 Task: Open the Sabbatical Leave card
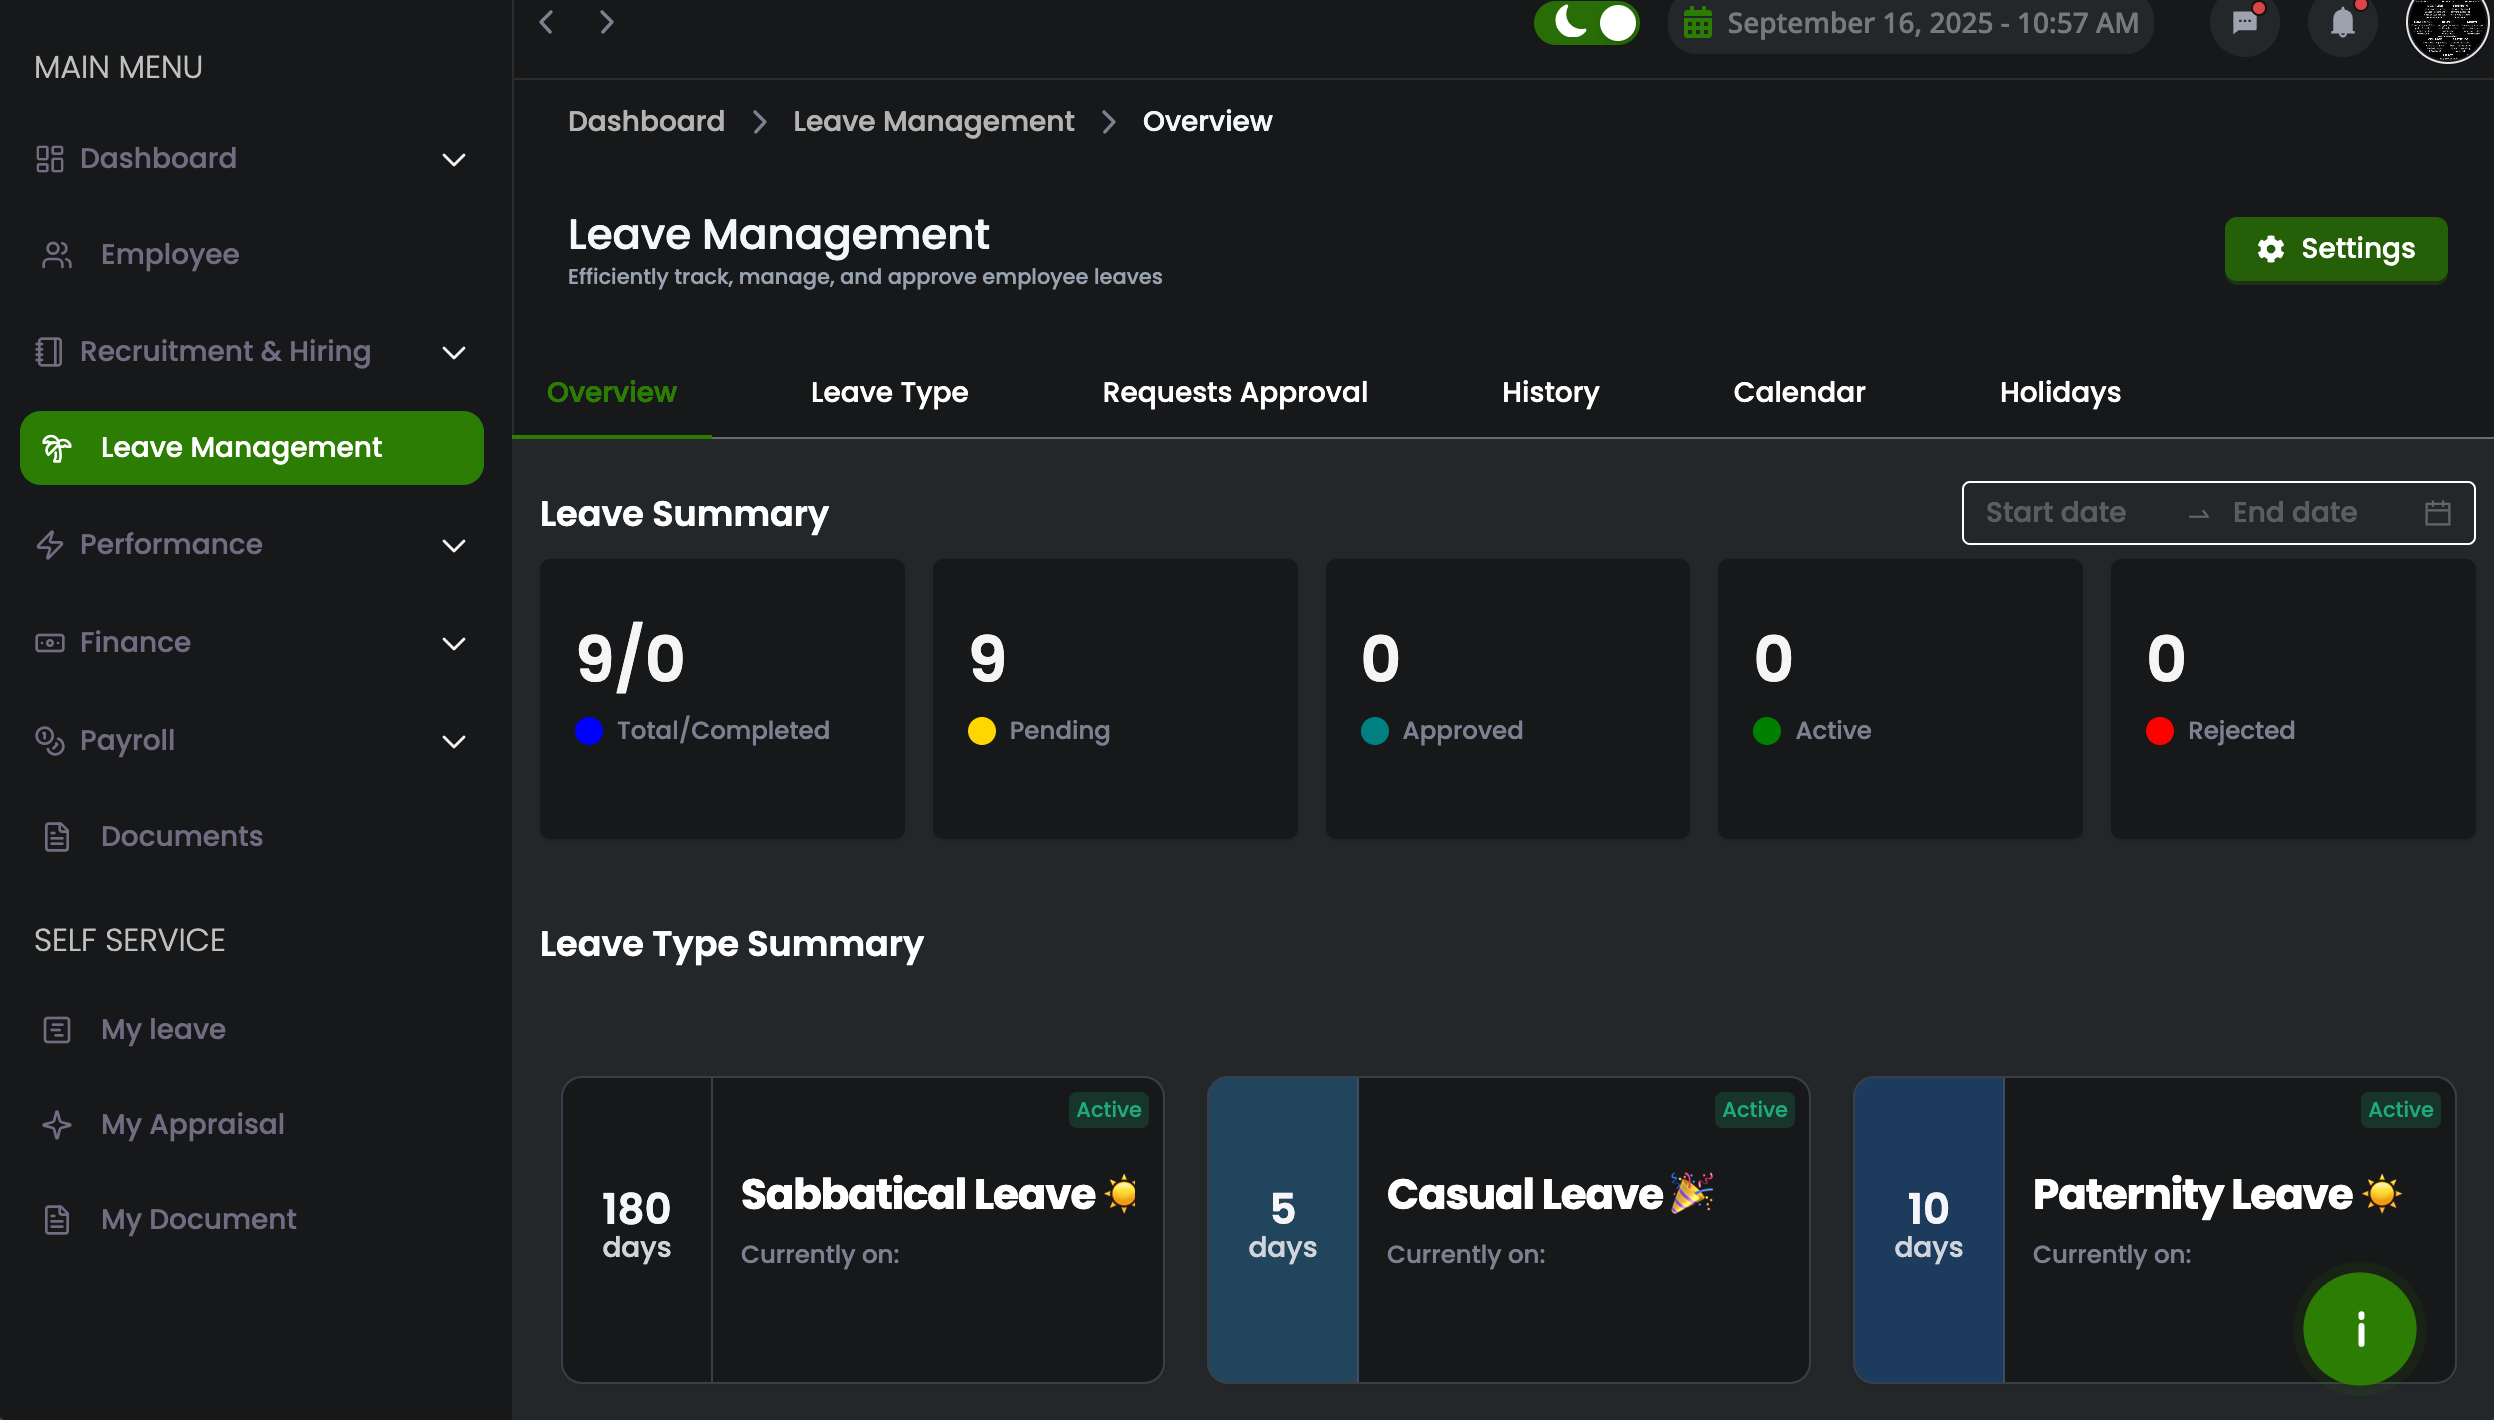863,1230
